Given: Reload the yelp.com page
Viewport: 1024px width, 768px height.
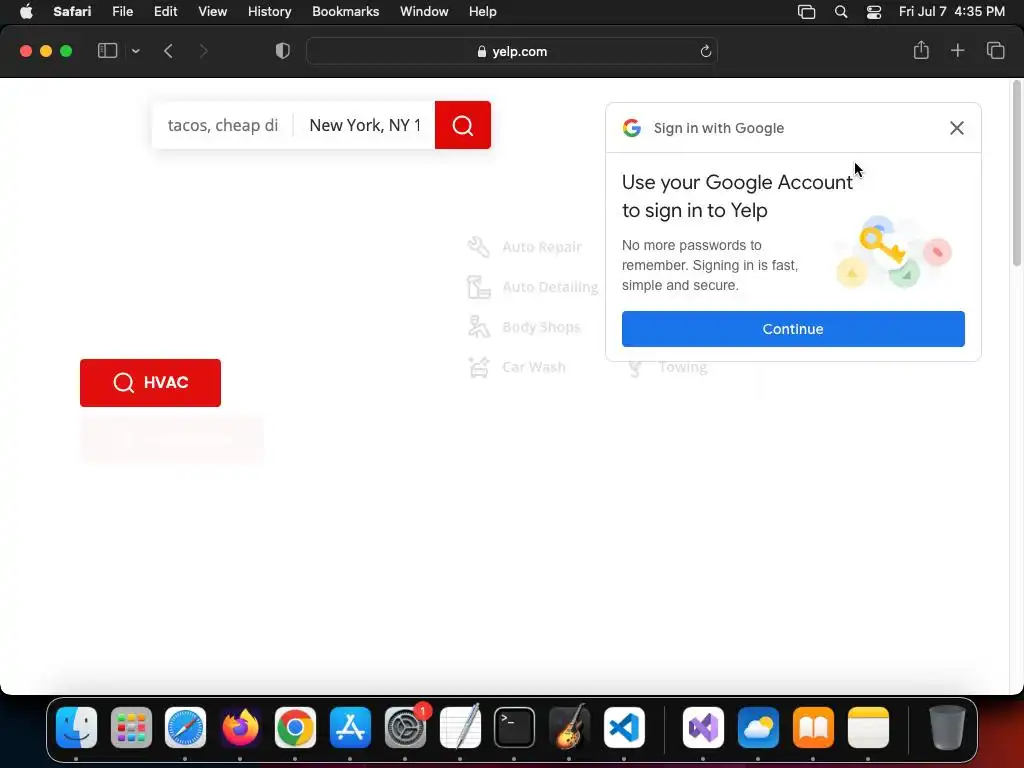Looking at the screenshot, I should coord(705,51).
